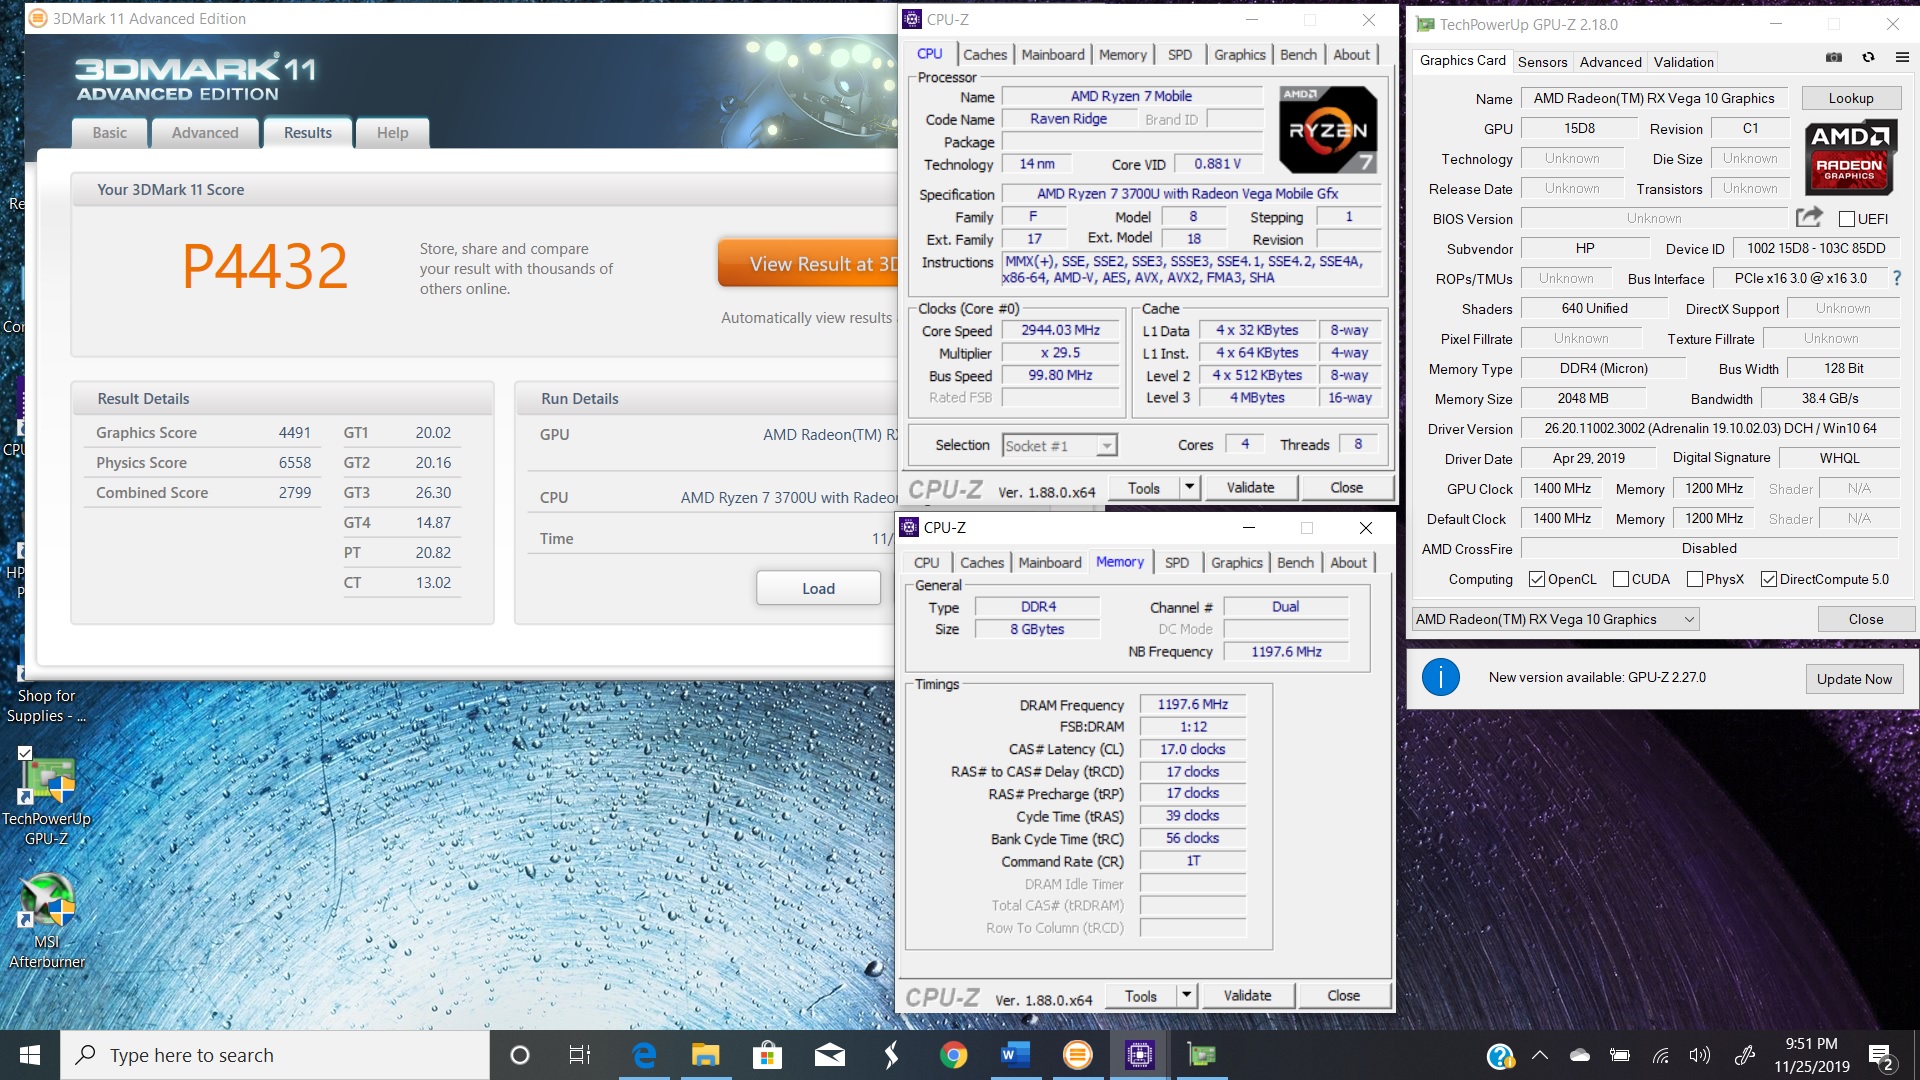Open the Caches tab in upper CPU-Z window

tap(985, 55)
